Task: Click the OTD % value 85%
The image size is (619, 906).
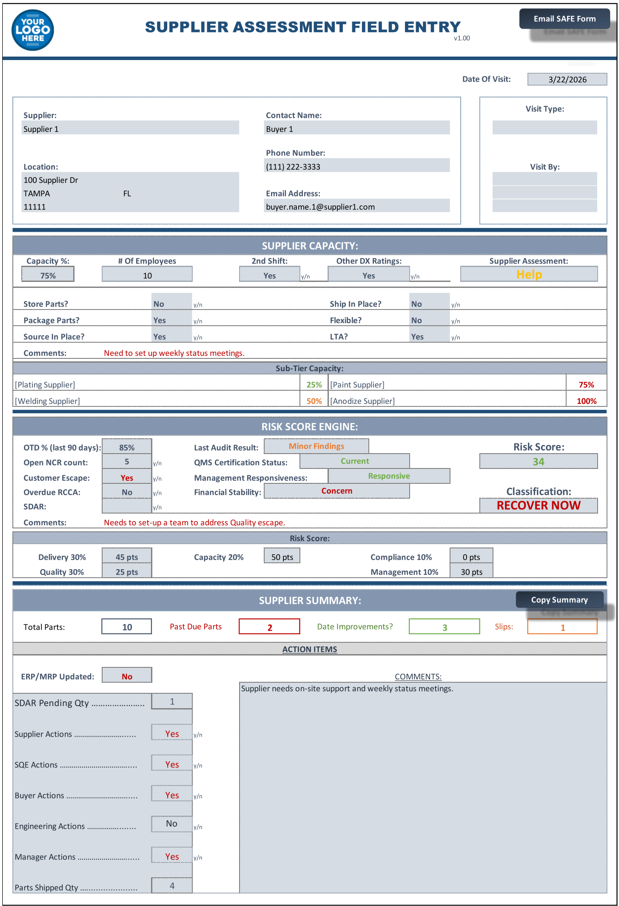Action: 127,447
